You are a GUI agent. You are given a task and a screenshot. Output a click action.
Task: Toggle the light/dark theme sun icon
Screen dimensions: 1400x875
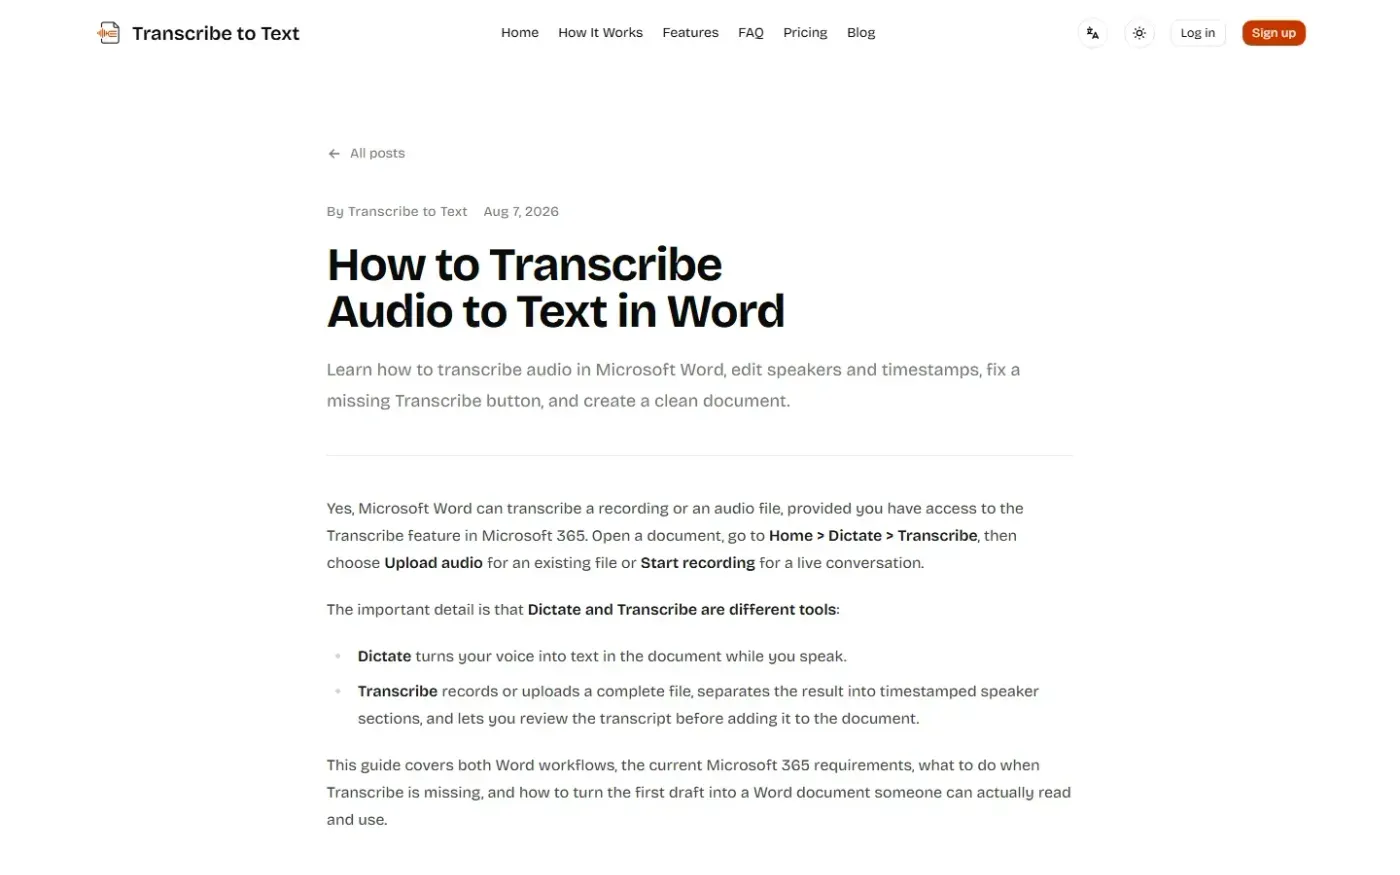(1139, 33)
